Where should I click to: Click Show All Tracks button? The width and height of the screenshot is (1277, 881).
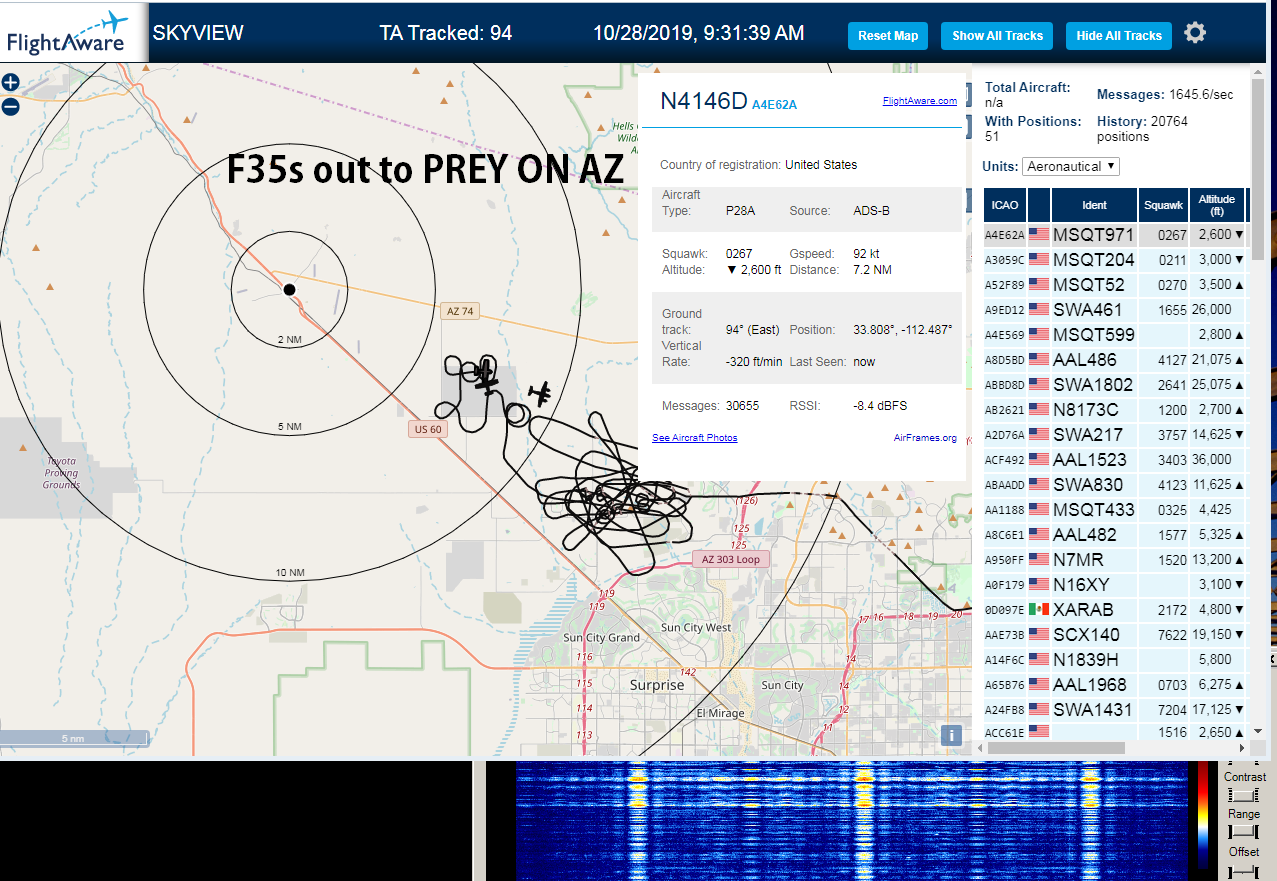click(997, 35)
